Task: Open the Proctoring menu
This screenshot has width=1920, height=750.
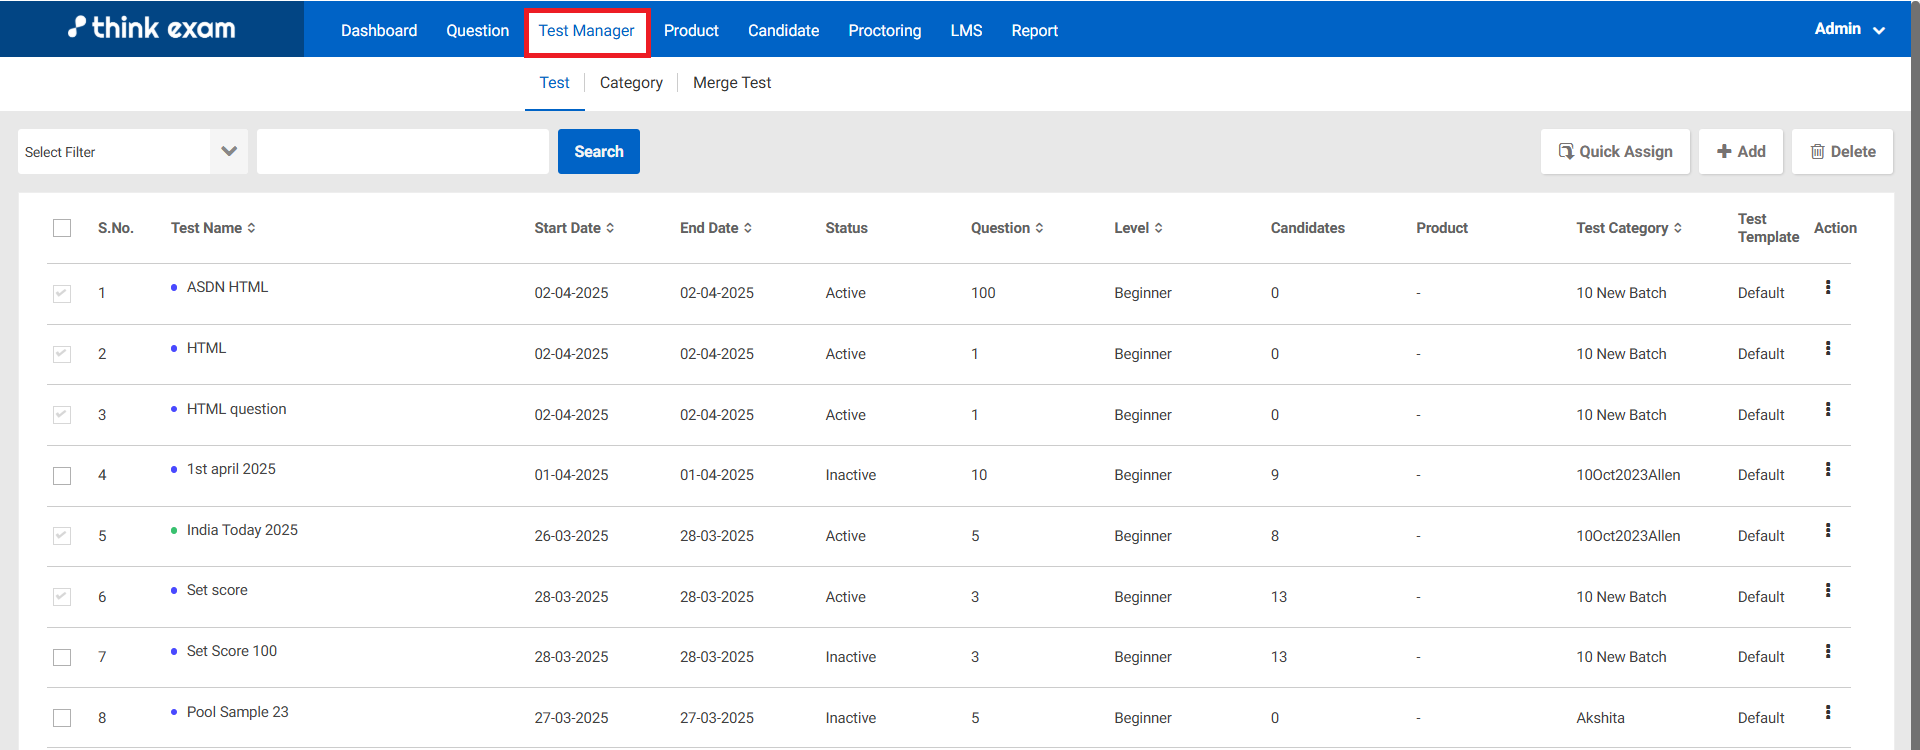Action: [884, 31]
